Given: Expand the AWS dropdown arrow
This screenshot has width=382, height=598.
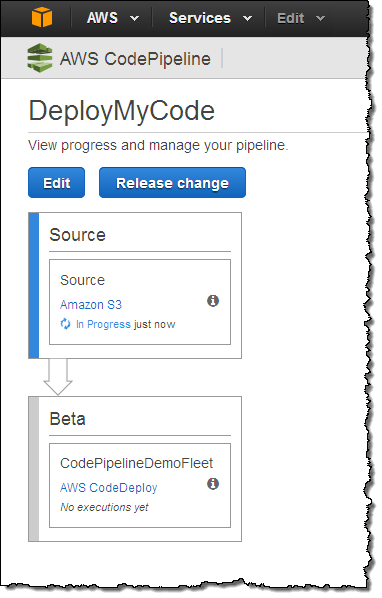Looking at the screenshot, I should pyautogui.click(x=134, y=18).
